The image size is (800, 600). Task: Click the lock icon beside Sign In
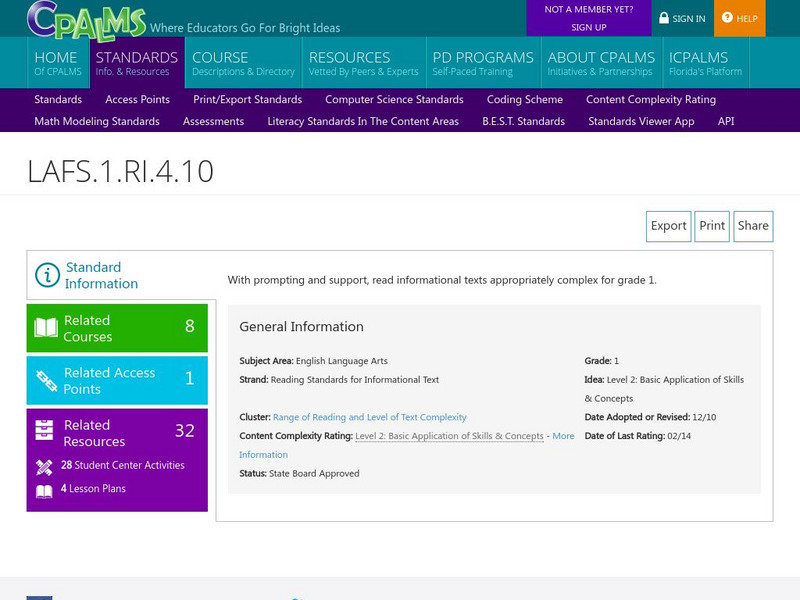(664, 18)
